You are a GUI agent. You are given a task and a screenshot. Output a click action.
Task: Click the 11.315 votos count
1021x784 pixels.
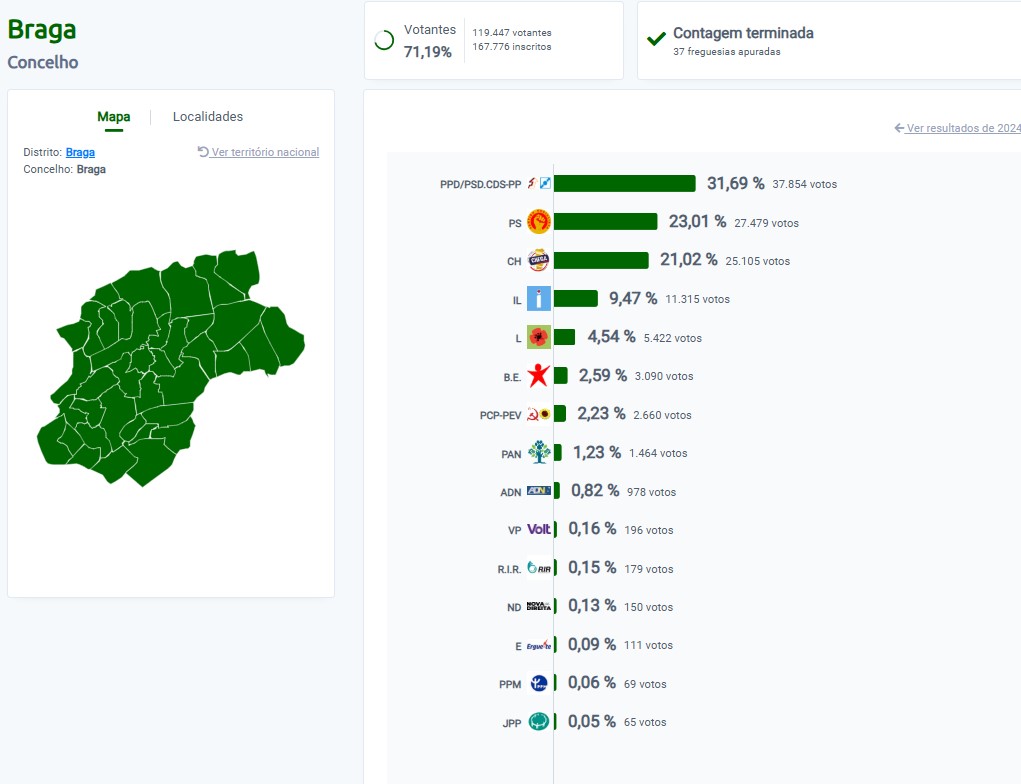(x=697, y=300)
